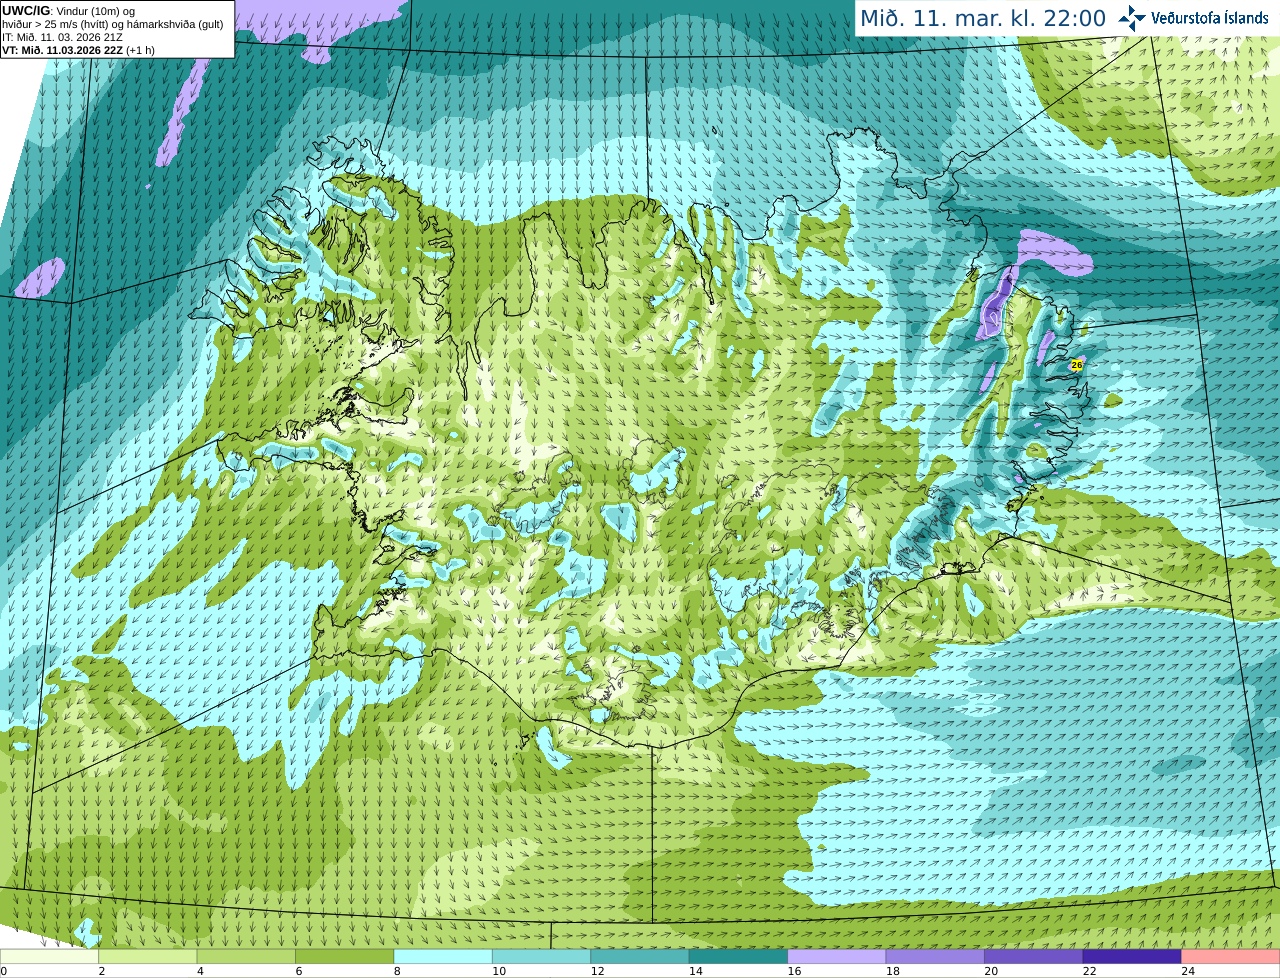Pick the pale cyan 8–10 legend swatch

443,957
